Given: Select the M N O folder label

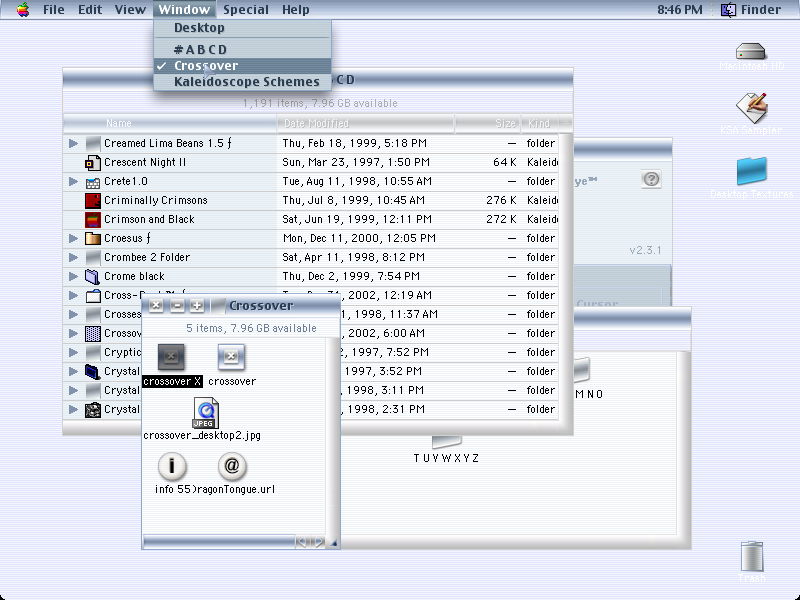Looking at the screenshot, I should 589,394.
